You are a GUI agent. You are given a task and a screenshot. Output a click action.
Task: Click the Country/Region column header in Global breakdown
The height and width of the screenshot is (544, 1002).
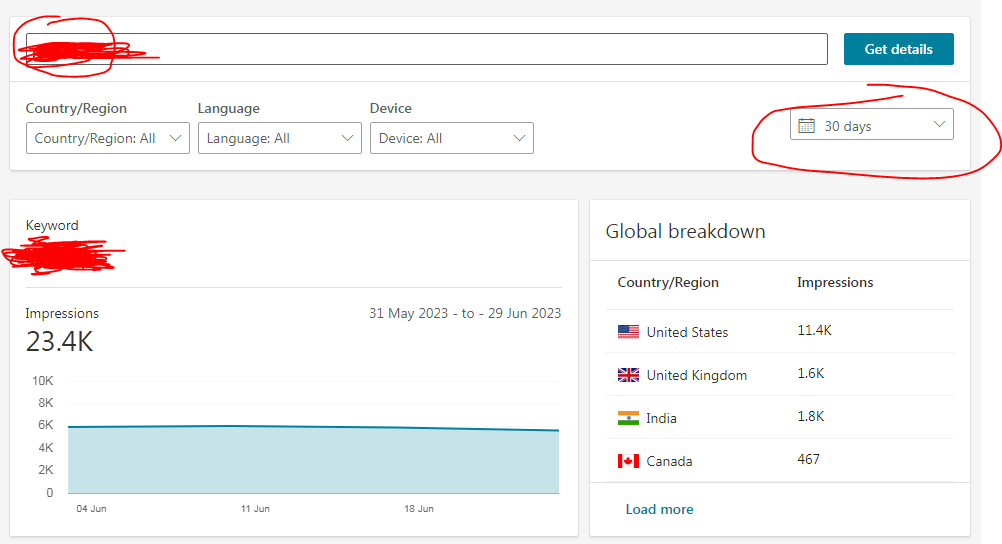(x=668, y=283)
